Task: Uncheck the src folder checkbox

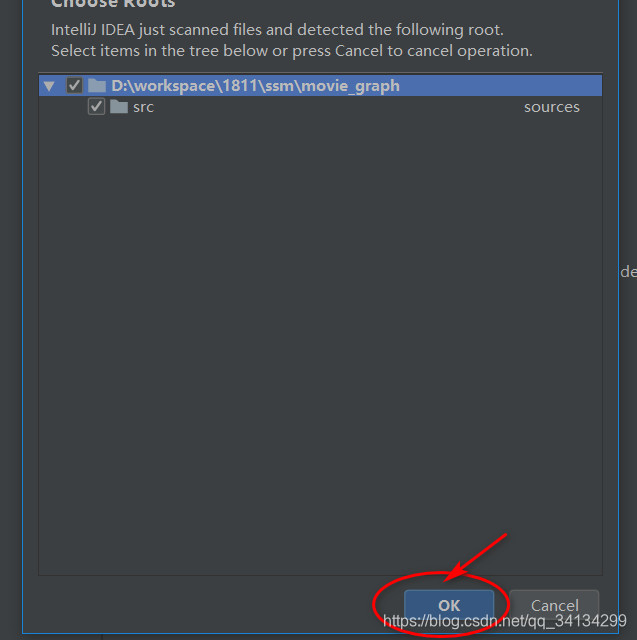Action: pyautogui.click(x=96, y=107)
